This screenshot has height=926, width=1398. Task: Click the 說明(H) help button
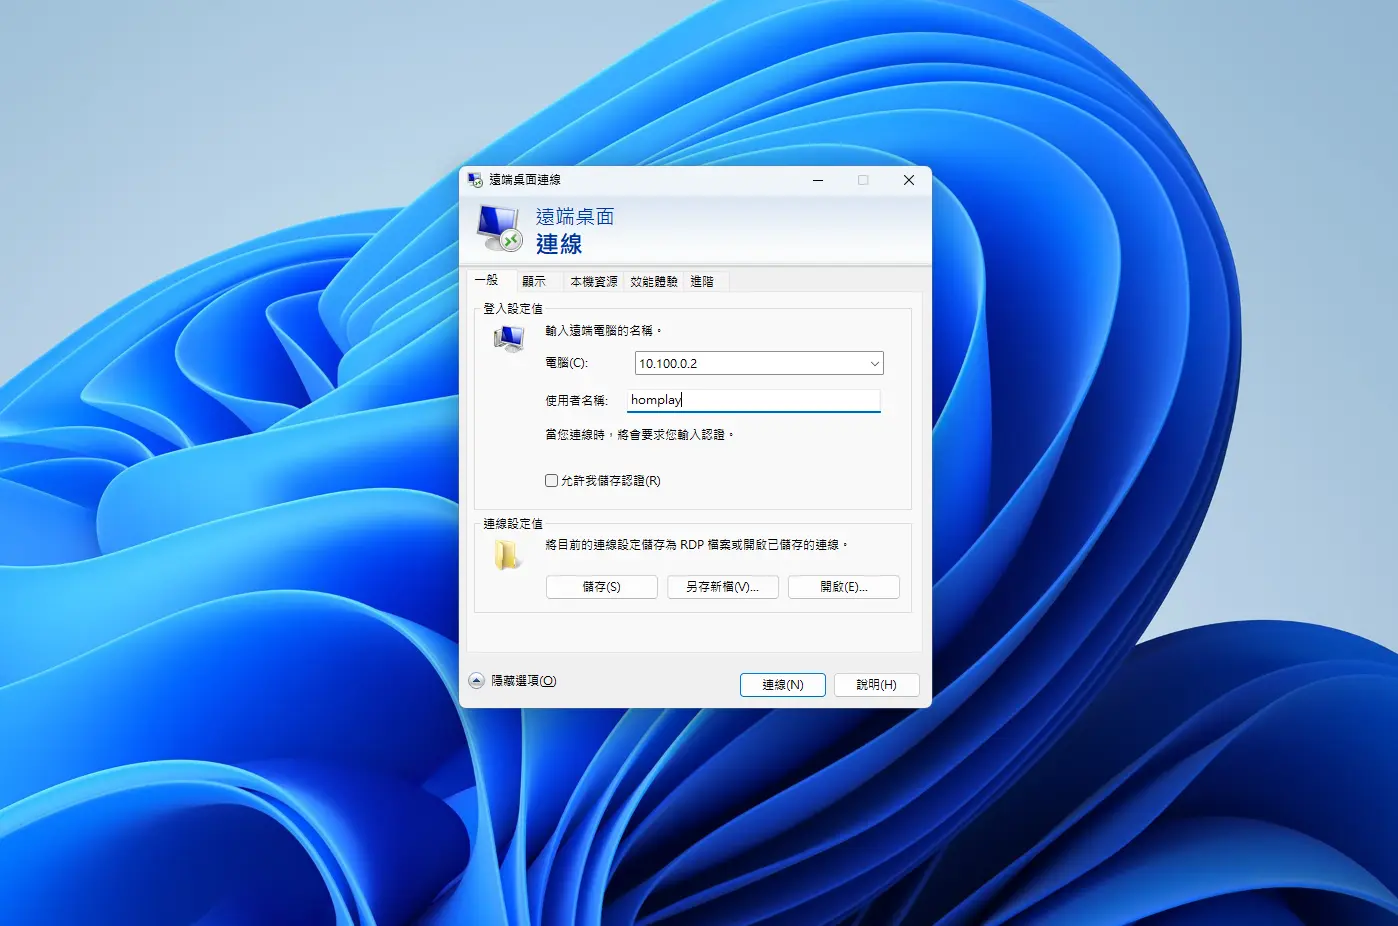click(x=876, y=685)
